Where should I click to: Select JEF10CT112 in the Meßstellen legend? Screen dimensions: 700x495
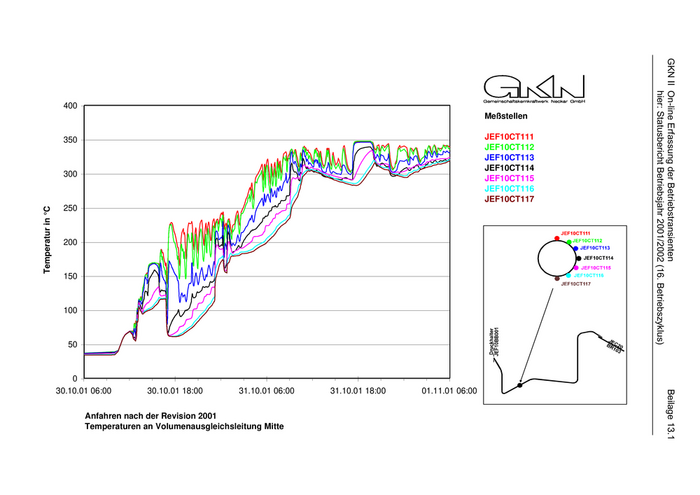click(x=509, y=148)
